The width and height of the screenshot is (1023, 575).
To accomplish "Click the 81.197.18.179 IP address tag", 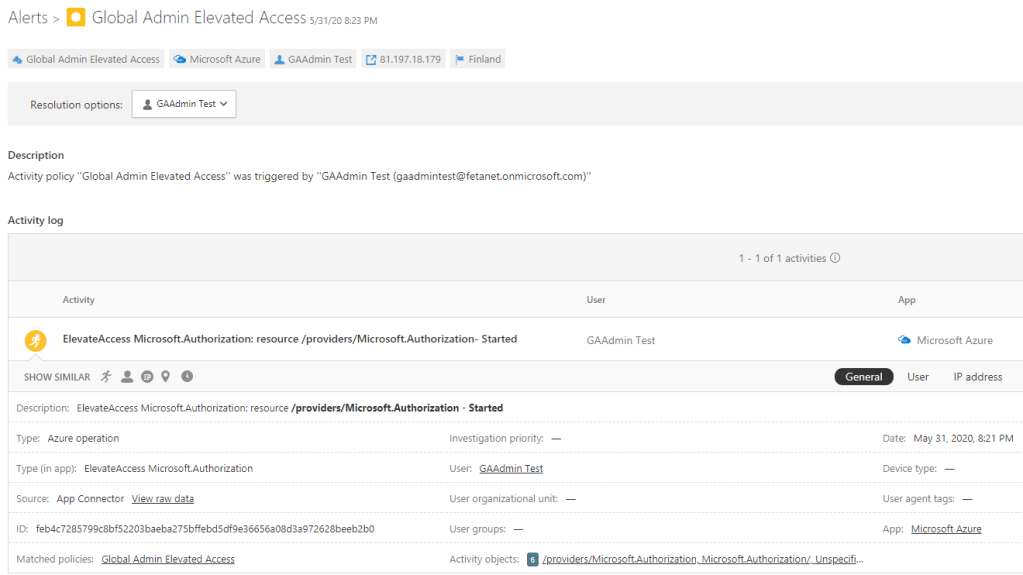I will coord(403,59).
